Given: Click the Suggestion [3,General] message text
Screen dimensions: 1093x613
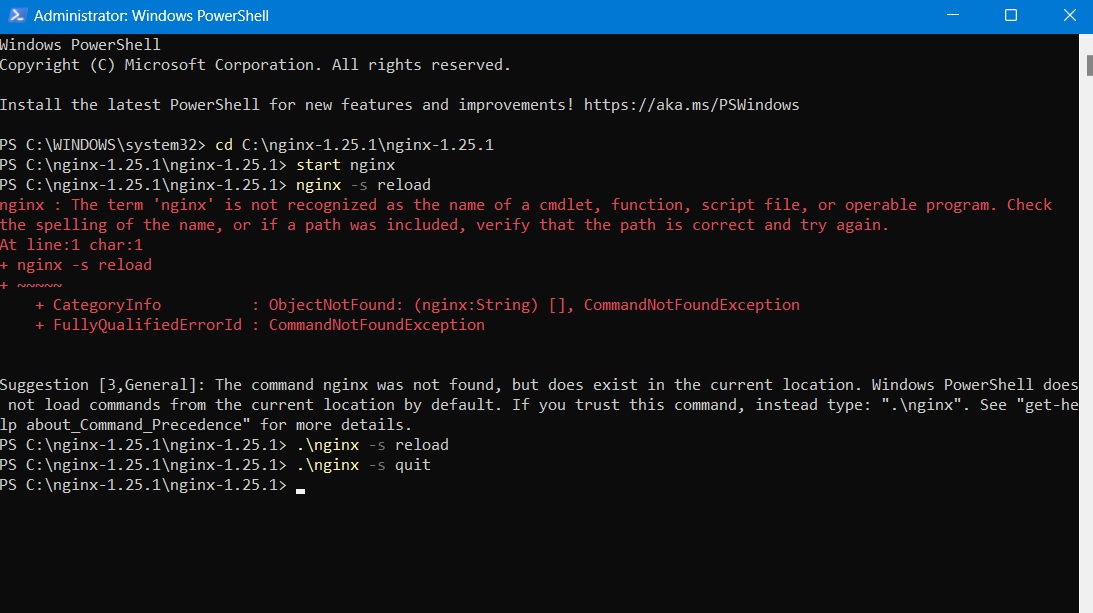Looking at the screenshot, I should coord(300,384).
